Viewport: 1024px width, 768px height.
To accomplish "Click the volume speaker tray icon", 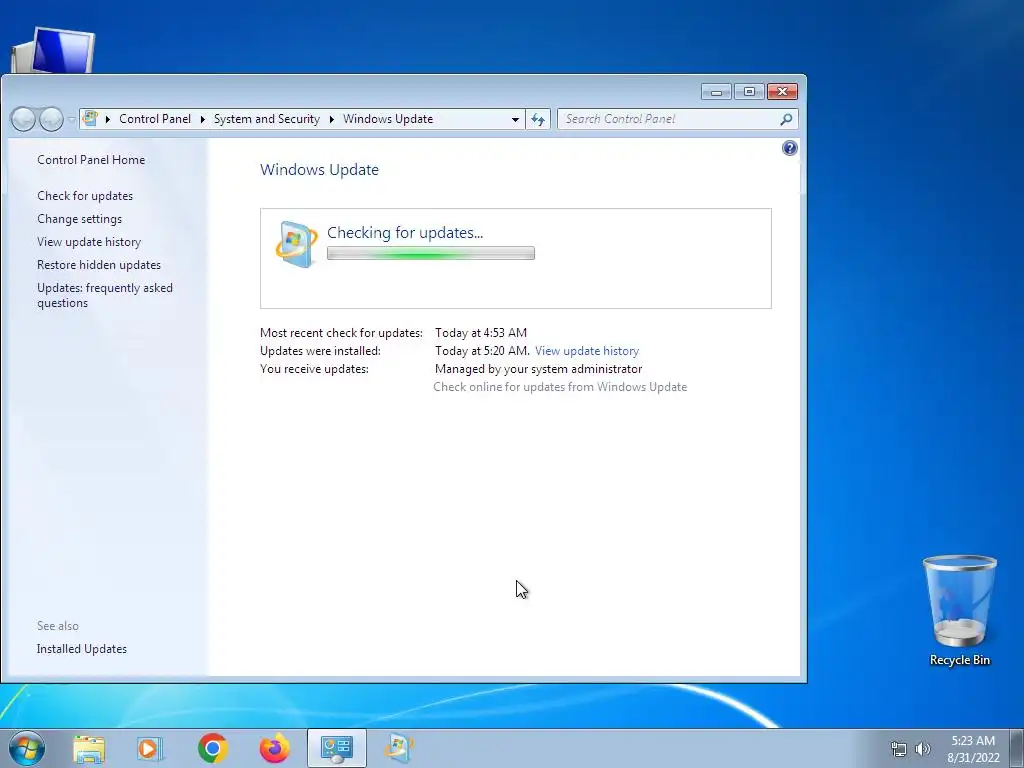I will click(x=923, y=749).
